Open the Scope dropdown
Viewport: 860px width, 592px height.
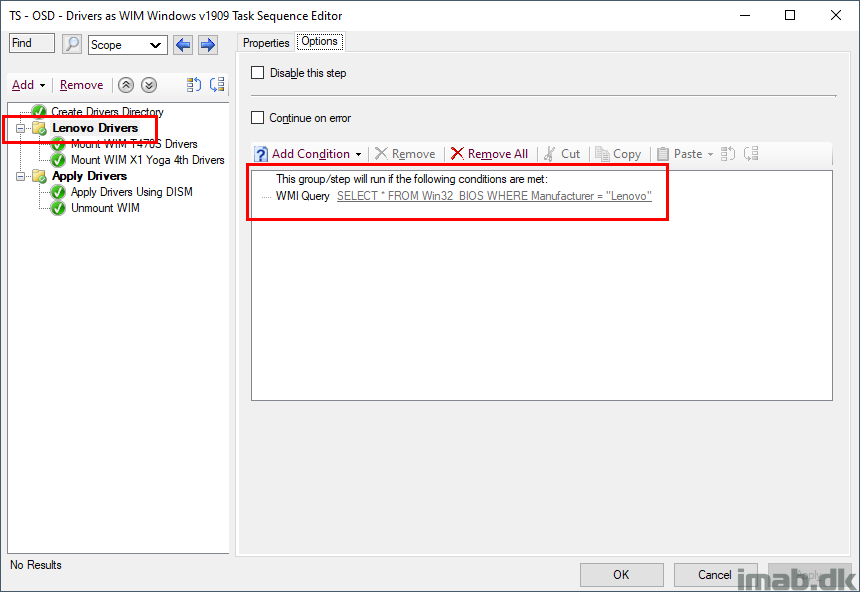click(126, 45)
